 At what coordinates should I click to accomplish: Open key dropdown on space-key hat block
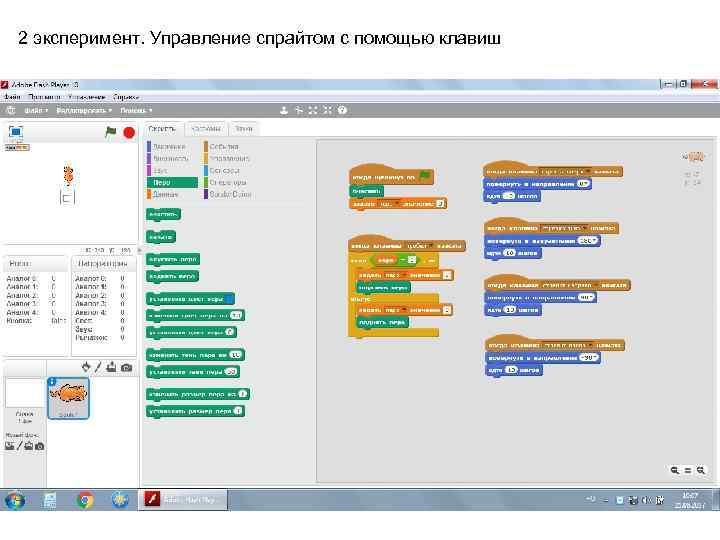[x=420, y=246]
